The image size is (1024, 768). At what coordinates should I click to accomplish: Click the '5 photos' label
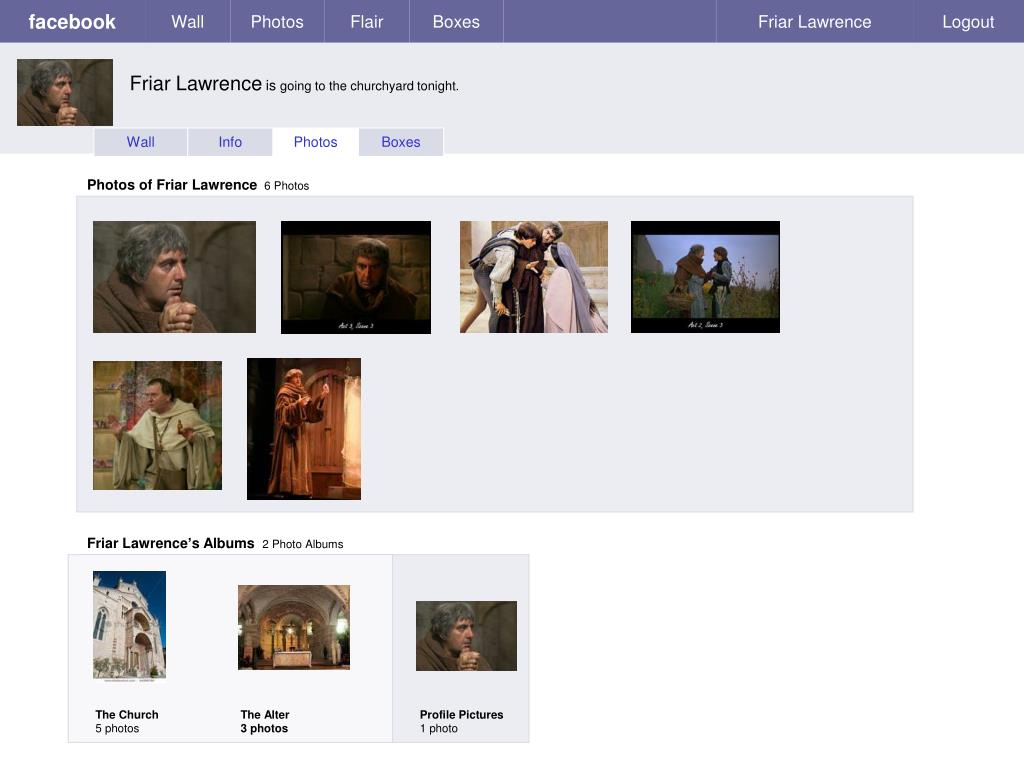(117, 728)
